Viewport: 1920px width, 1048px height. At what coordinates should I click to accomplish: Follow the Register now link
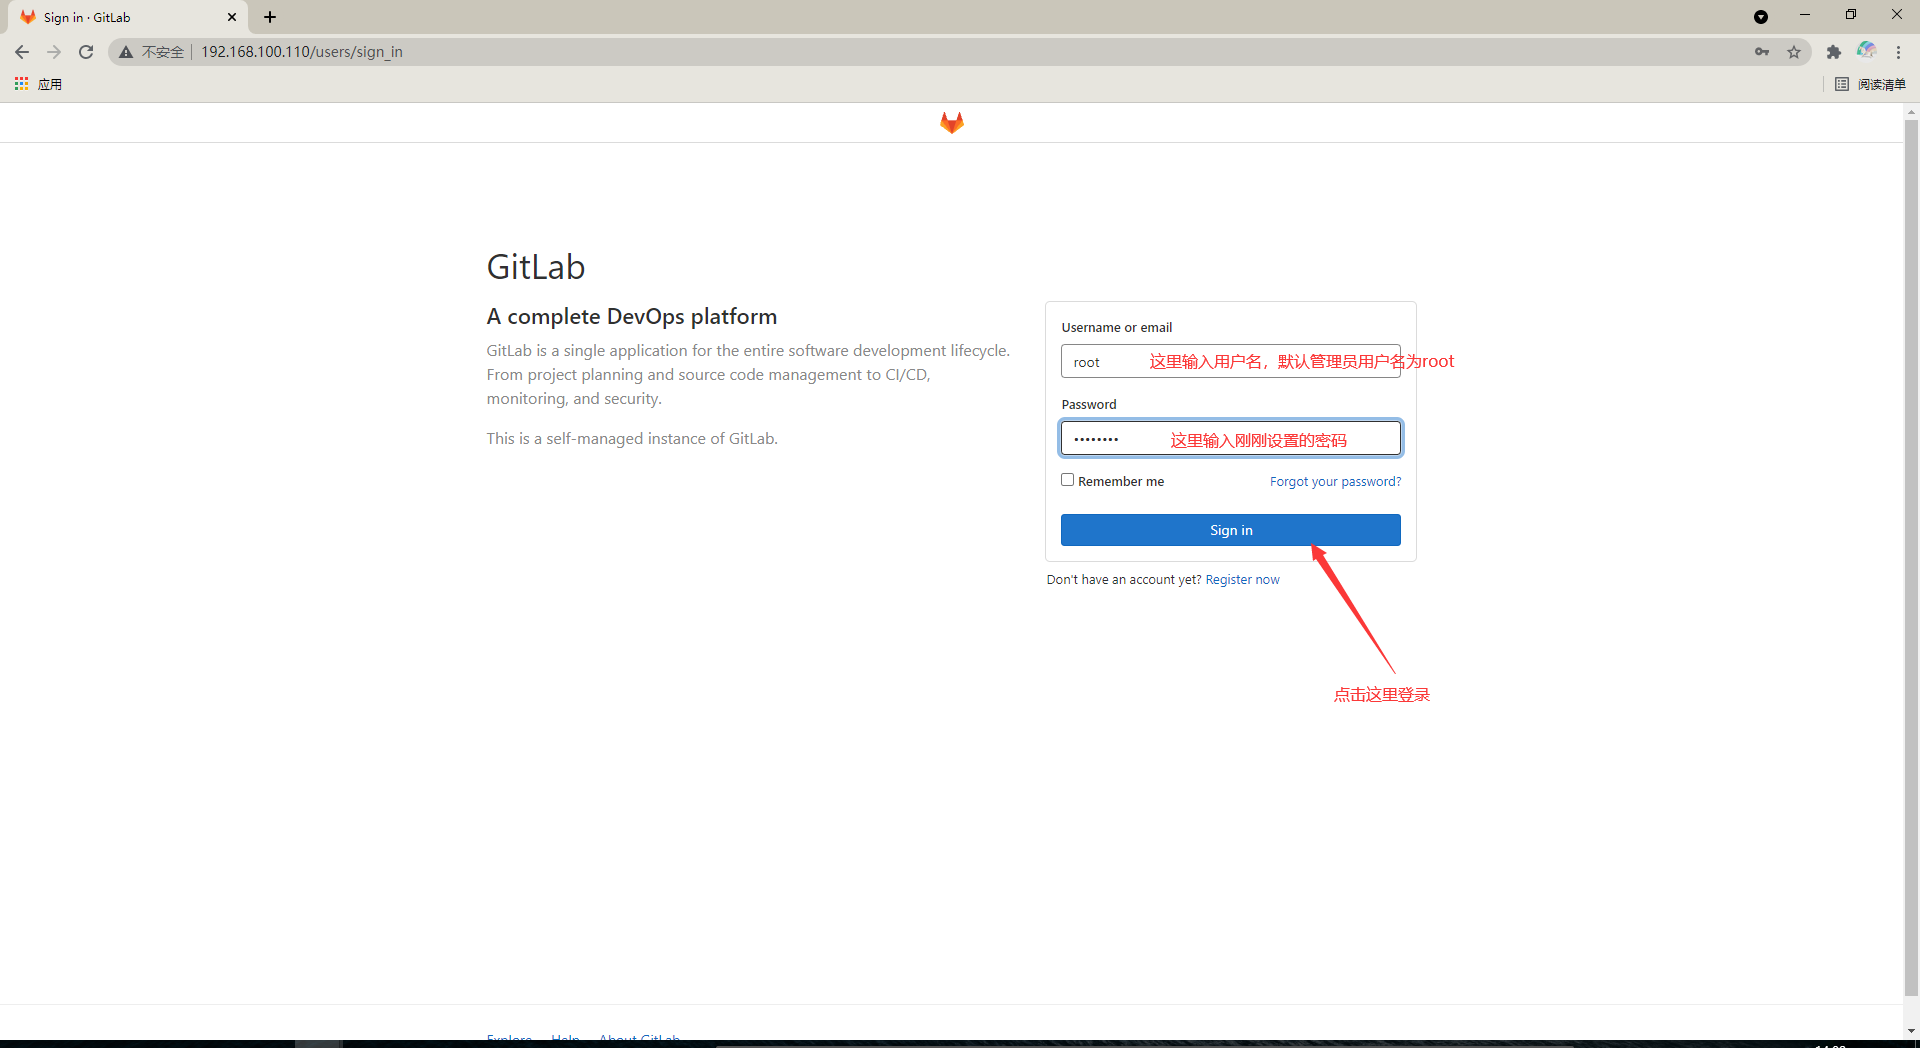coord(1242,579)
